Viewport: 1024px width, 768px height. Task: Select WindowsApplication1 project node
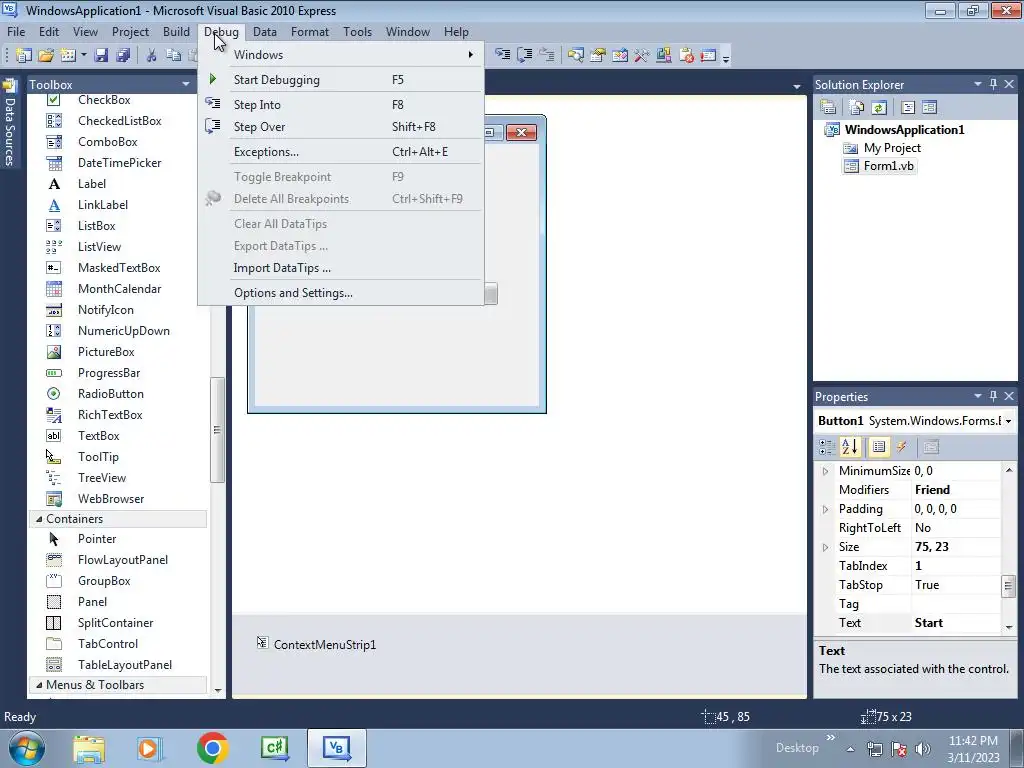904,129
